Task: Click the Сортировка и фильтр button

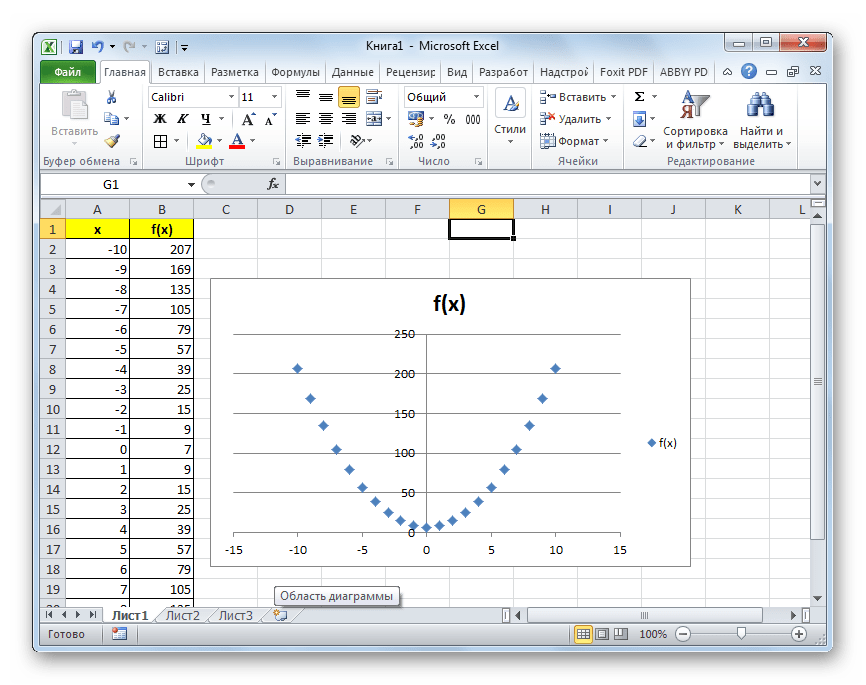Action: point(695,118)
